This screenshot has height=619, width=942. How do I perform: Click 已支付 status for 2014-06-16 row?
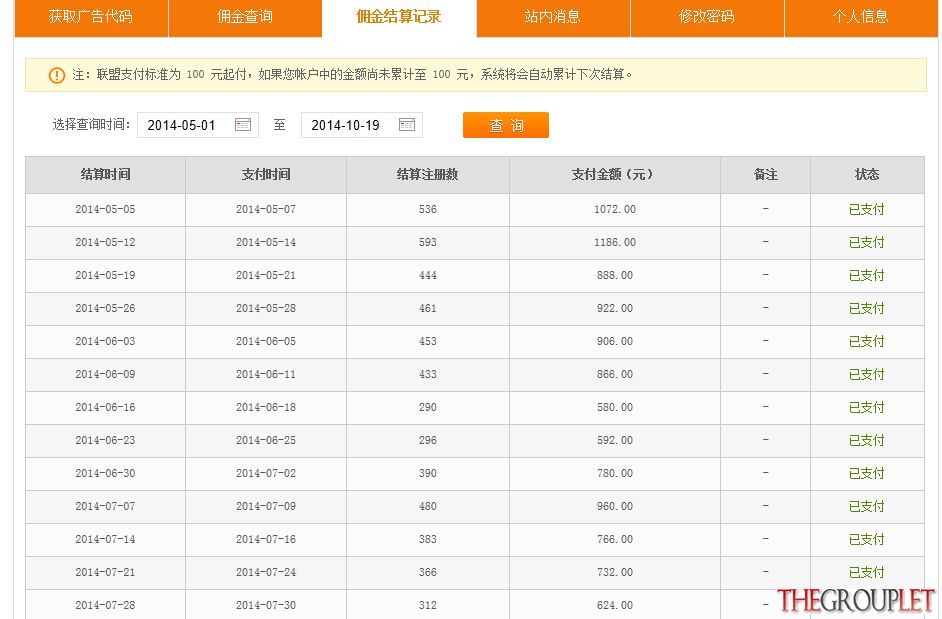pos(866,407)
